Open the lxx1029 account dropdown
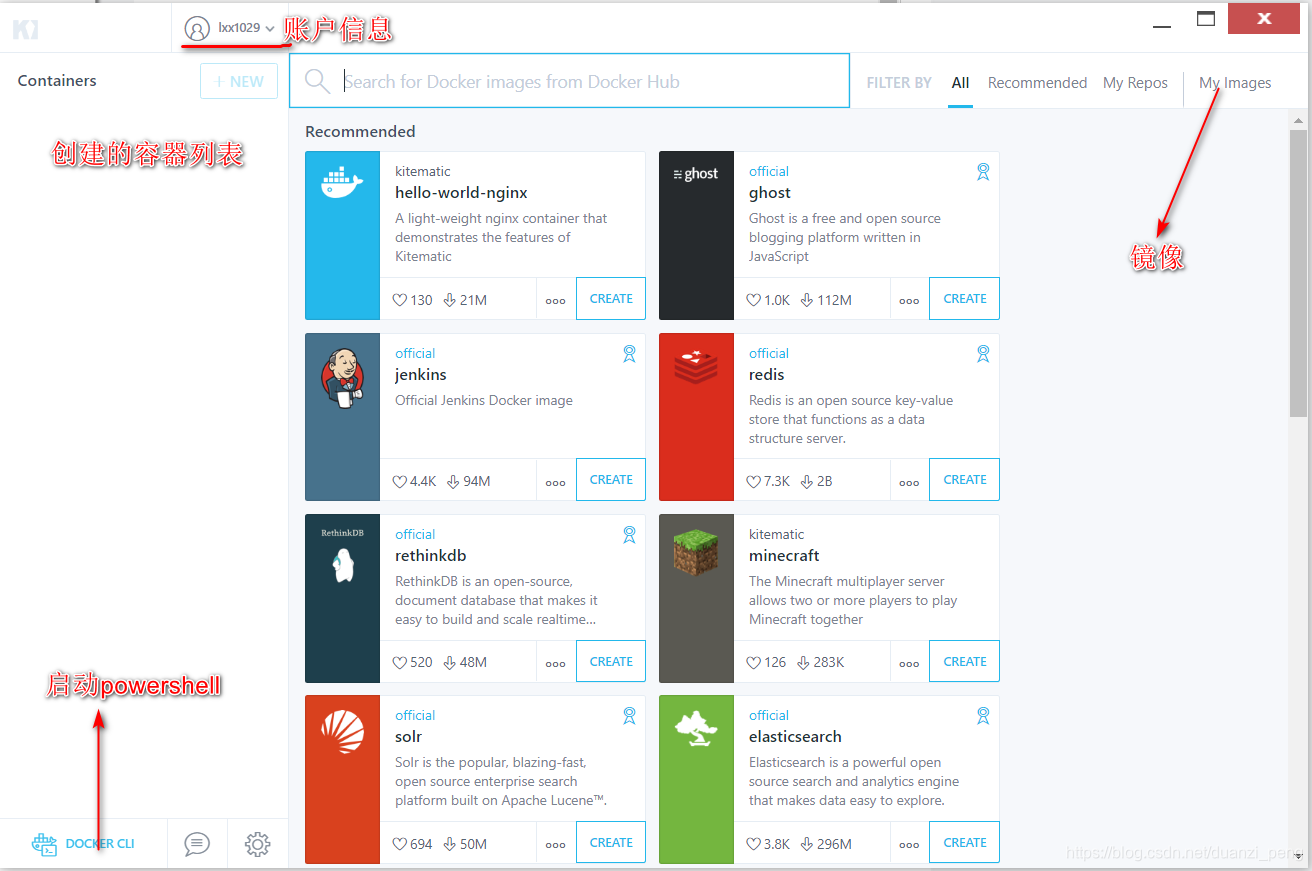 coord(230,28)
